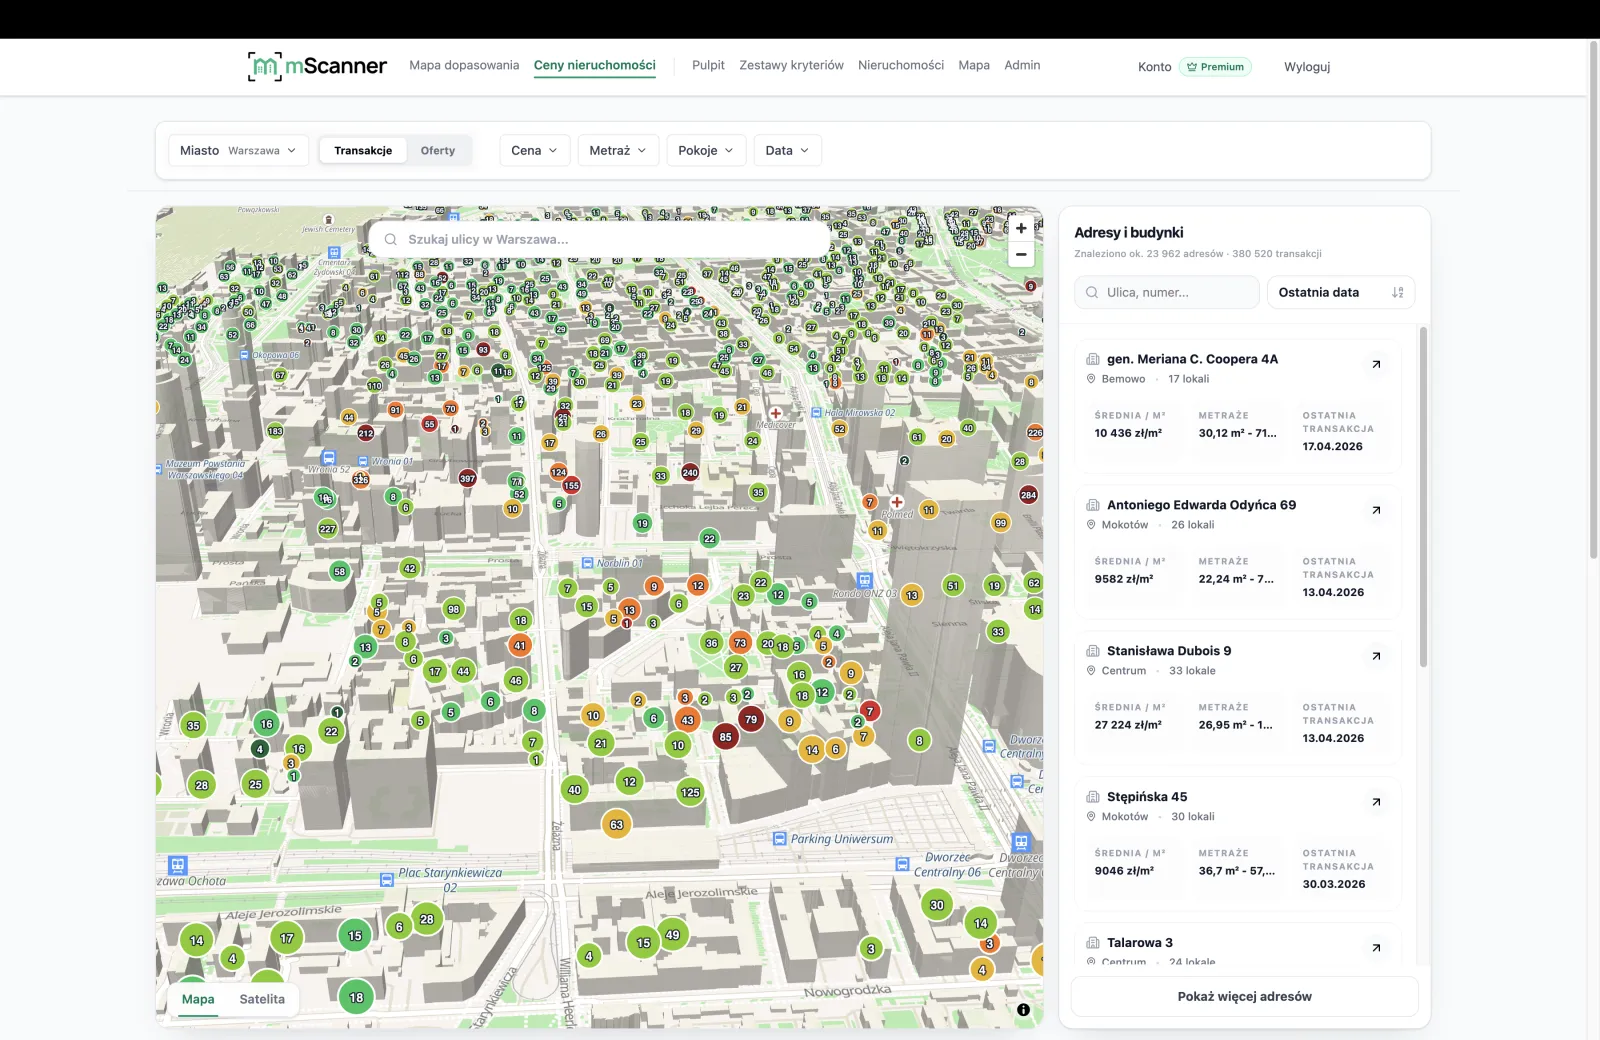Click the Norblin 01 transit stop icon

[588, 563]
